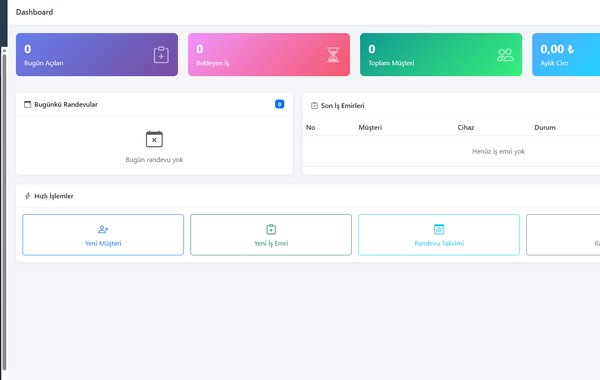Click the people icon on Toplam Müşteri card

pyautogui.click(x=505, y=55)
